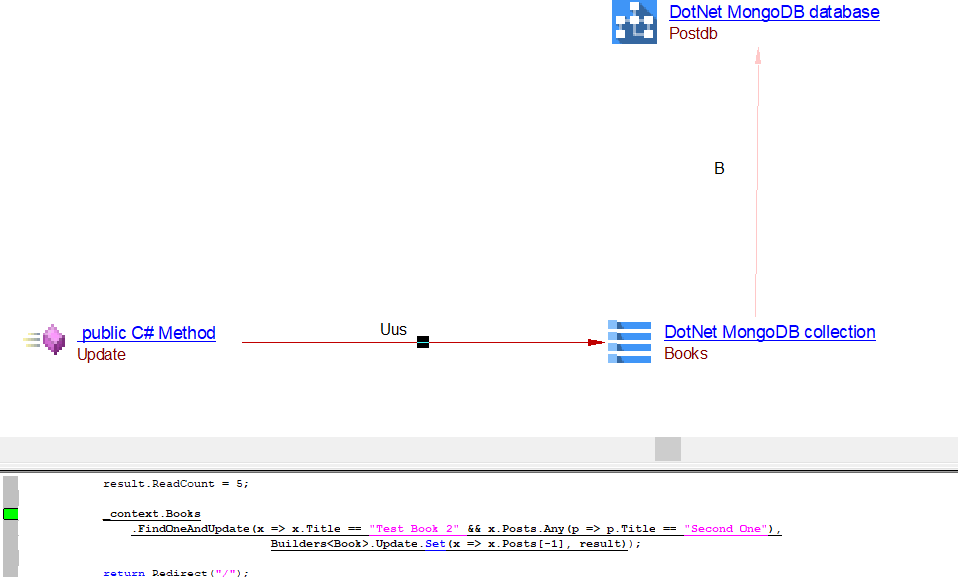Click the black square on Uus link
Image resolution: width=958 pixels, height=577 pixels.
422,342
